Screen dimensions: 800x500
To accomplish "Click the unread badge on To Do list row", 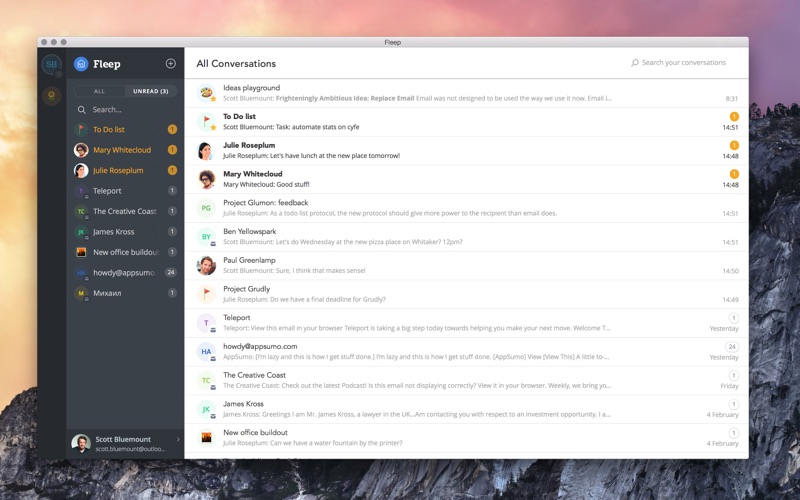I will [x=734, y=116].
